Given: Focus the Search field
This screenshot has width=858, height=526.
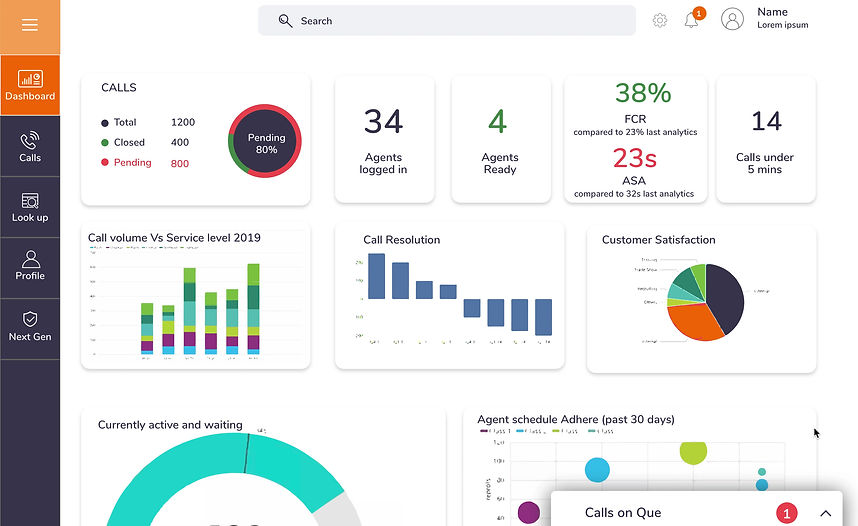Looking at the screenshot, I should click(x=447, y=21).
